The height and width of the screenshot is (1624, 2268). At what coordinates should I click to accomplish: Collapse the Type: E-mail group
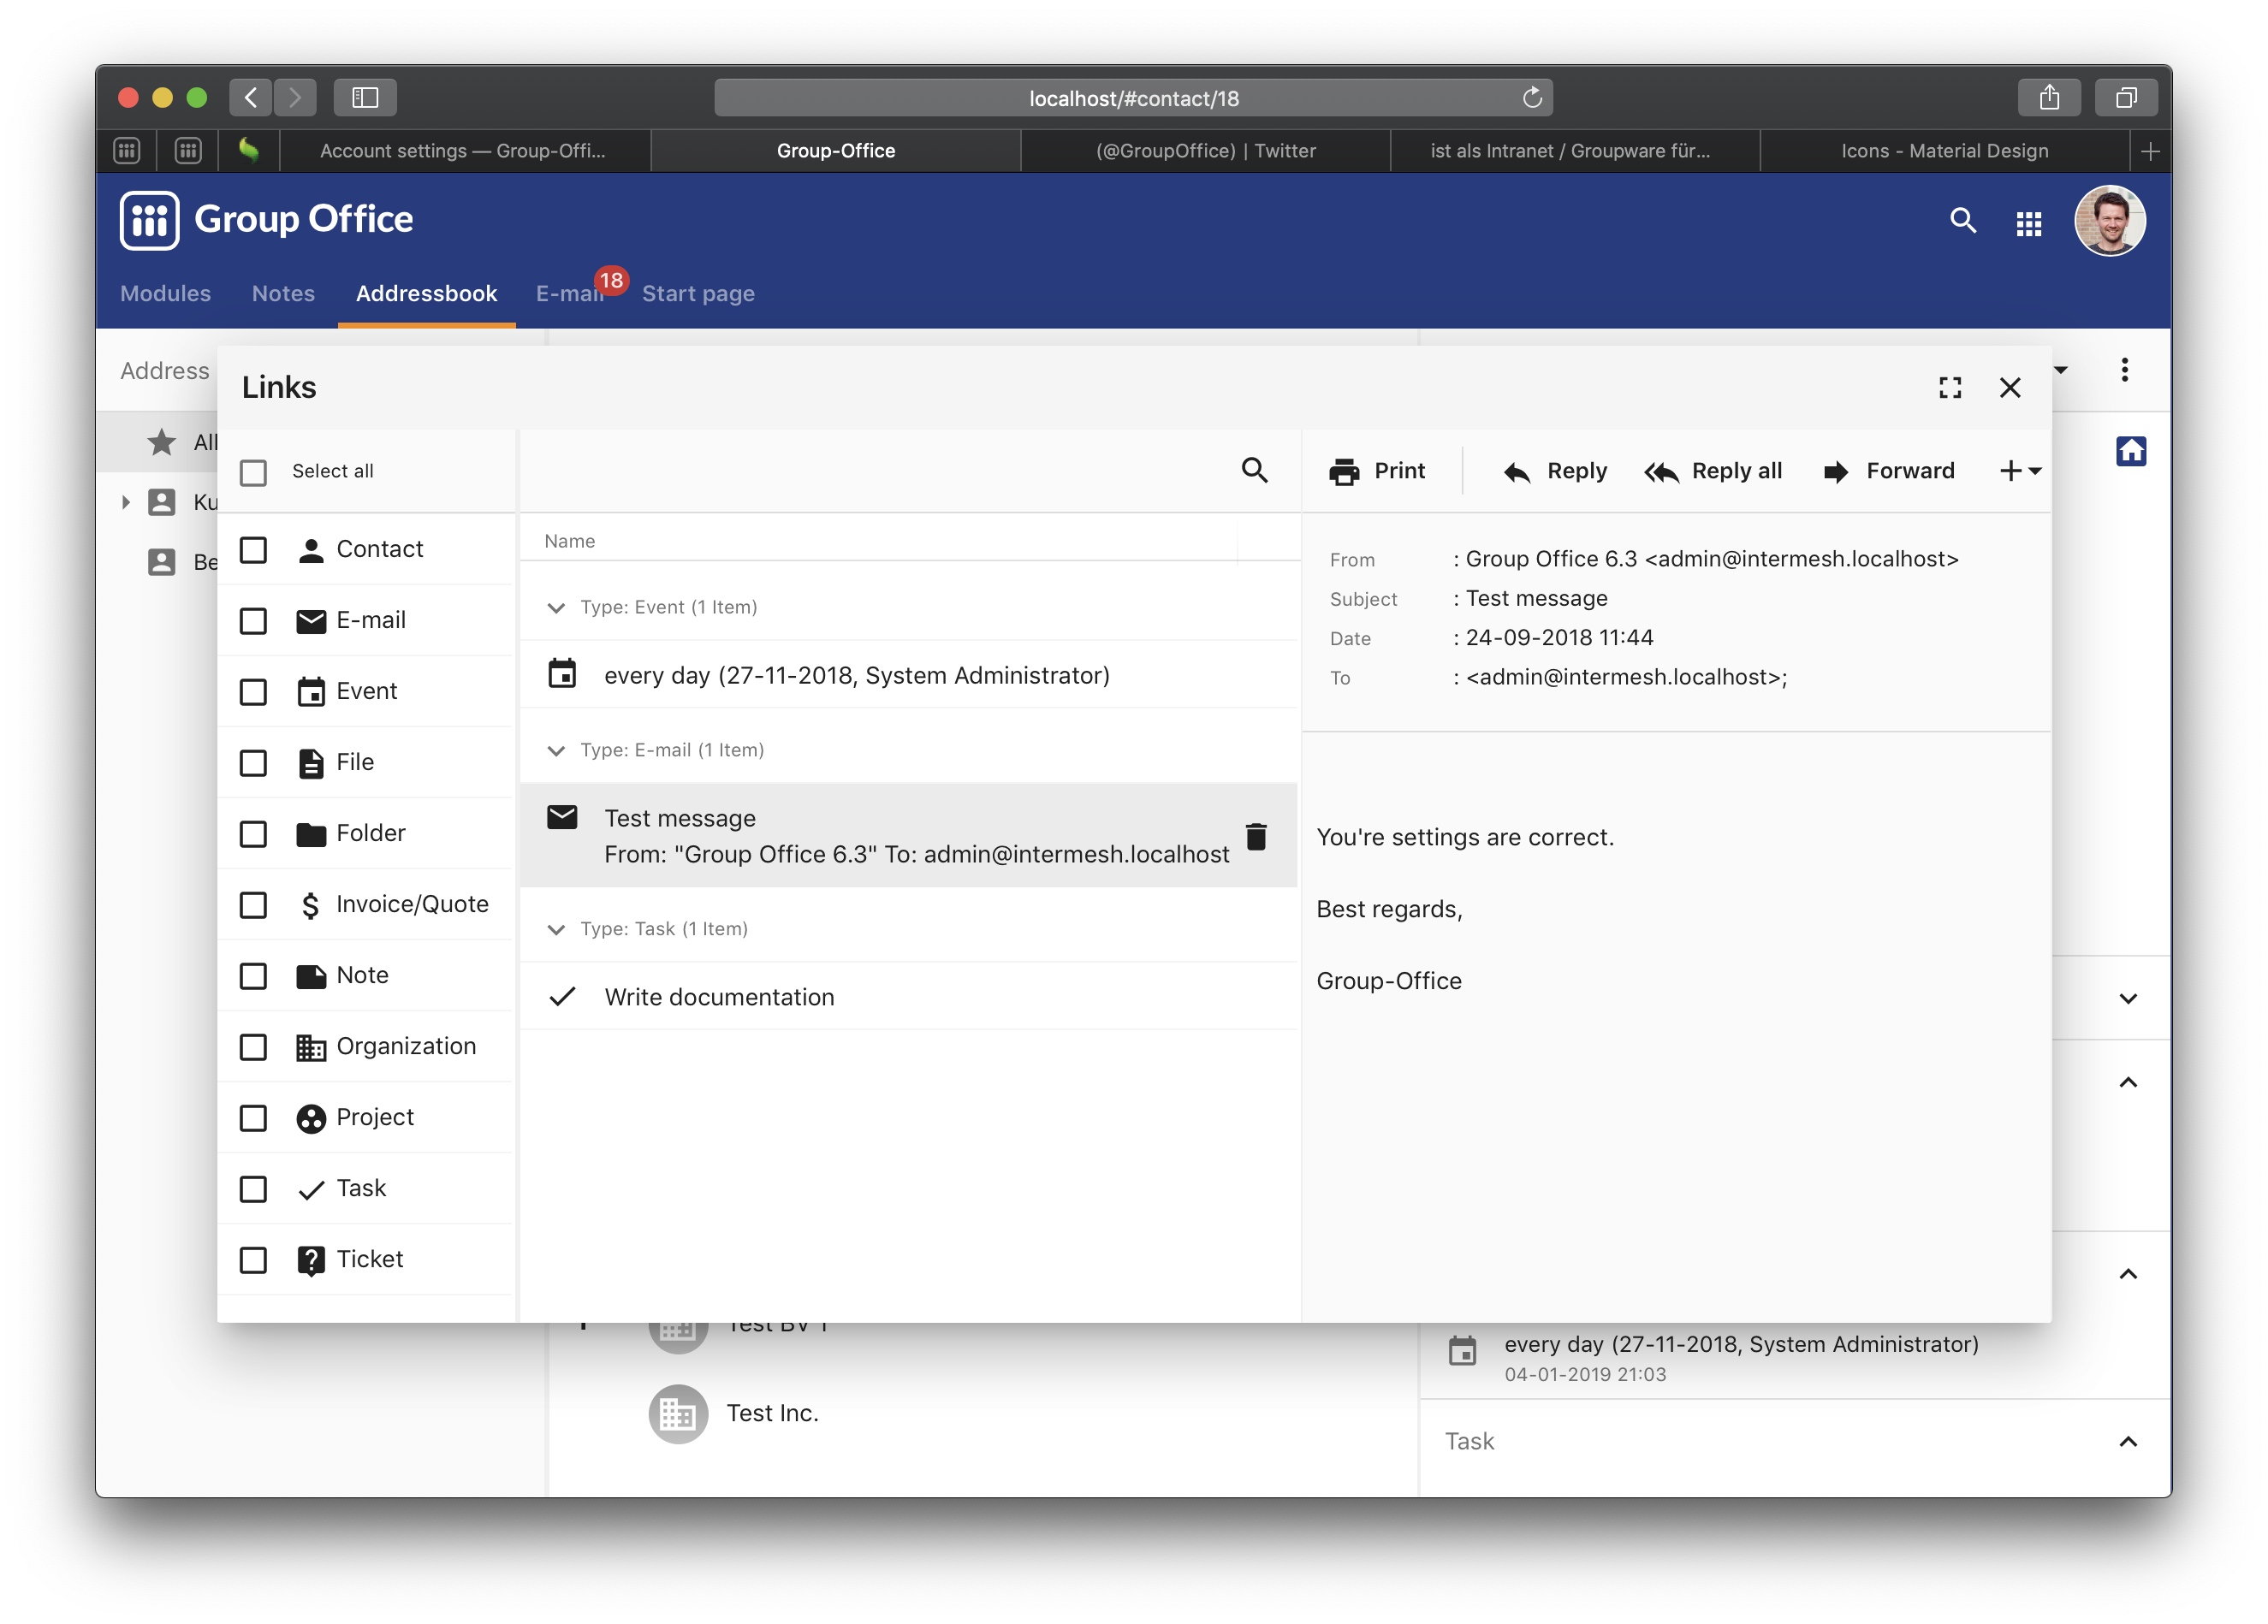pos(556,751)
